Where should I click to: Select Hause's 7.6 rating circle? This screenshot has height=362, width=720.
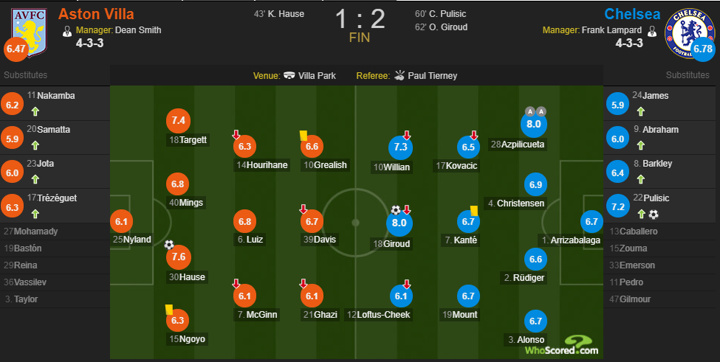pos(178,257)
